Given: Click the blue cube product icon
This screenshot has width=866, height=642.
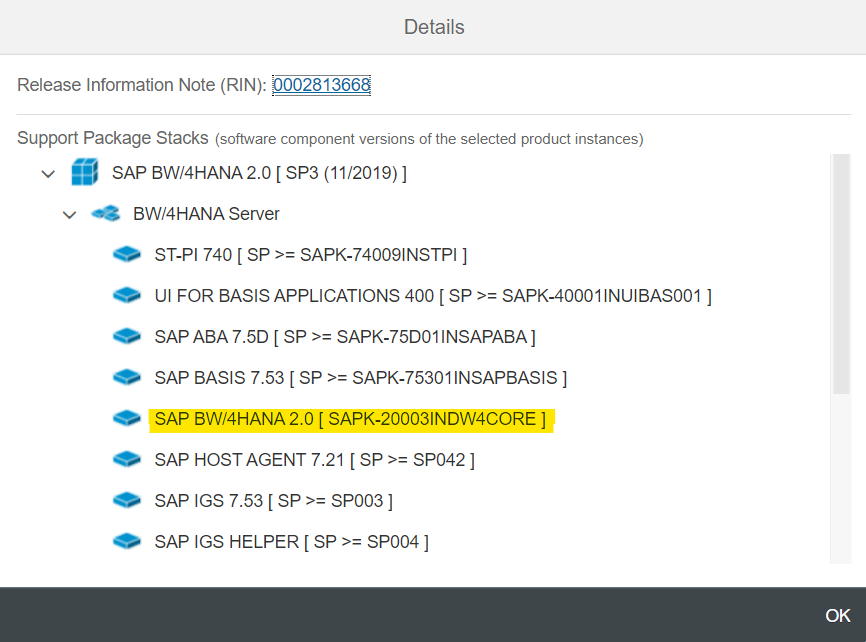Looking at the screenshot, I should tap(85, 172).
